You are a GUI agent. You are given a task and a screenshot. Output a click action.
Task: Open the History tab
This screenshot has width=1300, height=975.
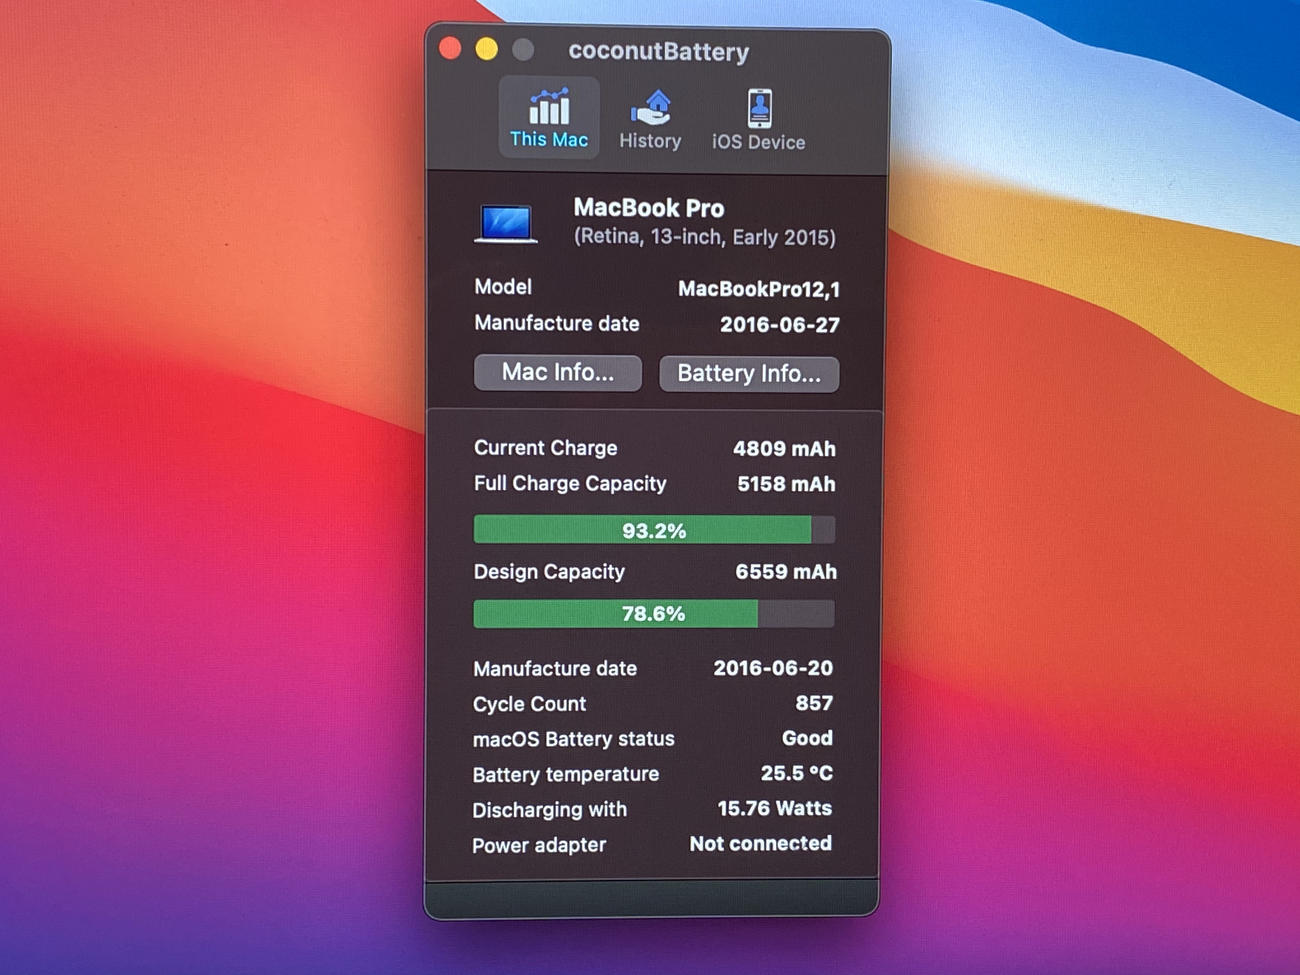coord(650,120)
